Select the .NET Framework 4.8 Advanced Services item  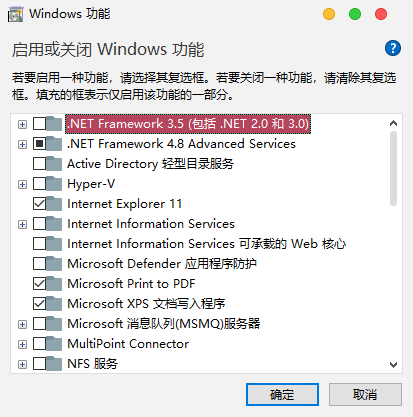point(181,144)
